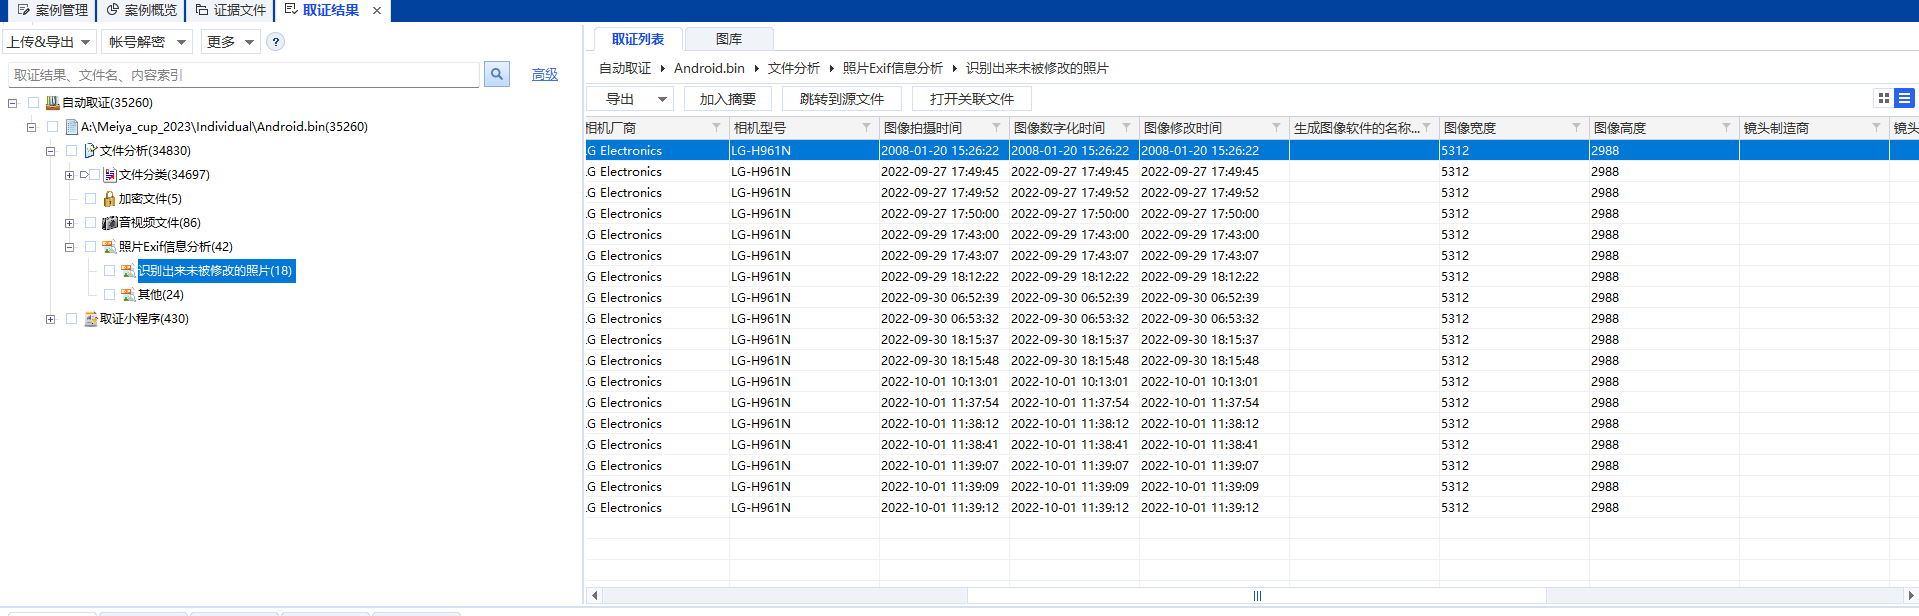
Task: Focus the 取证结果、文件名、内容索引 search field
Action: point(244,75)
